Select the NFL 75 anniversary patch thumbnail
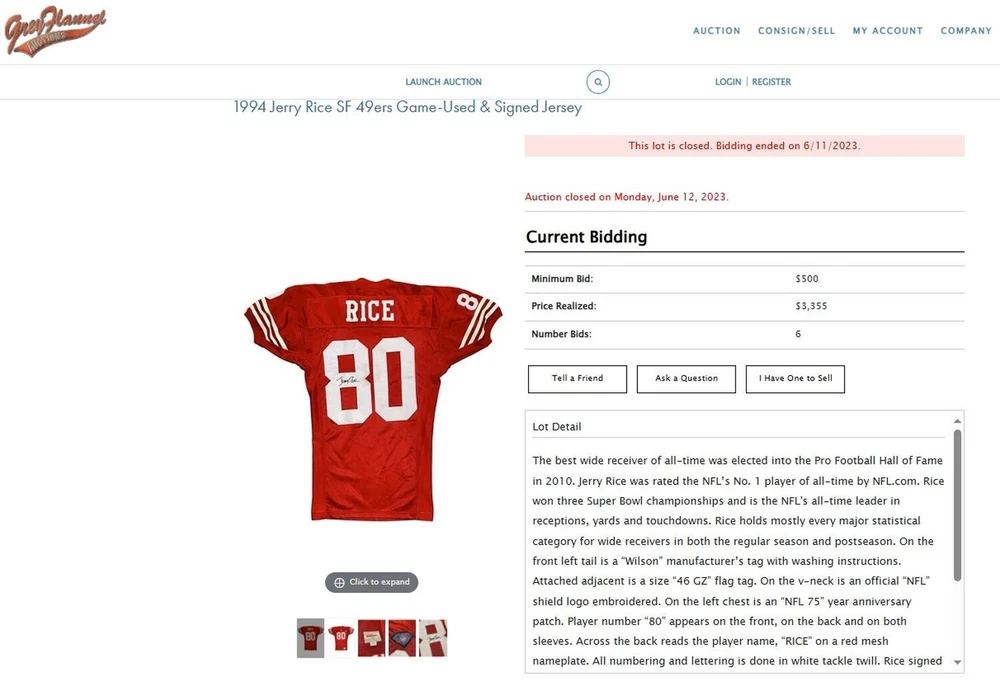This screenshot has width=1000, height=681. point(402,638)
